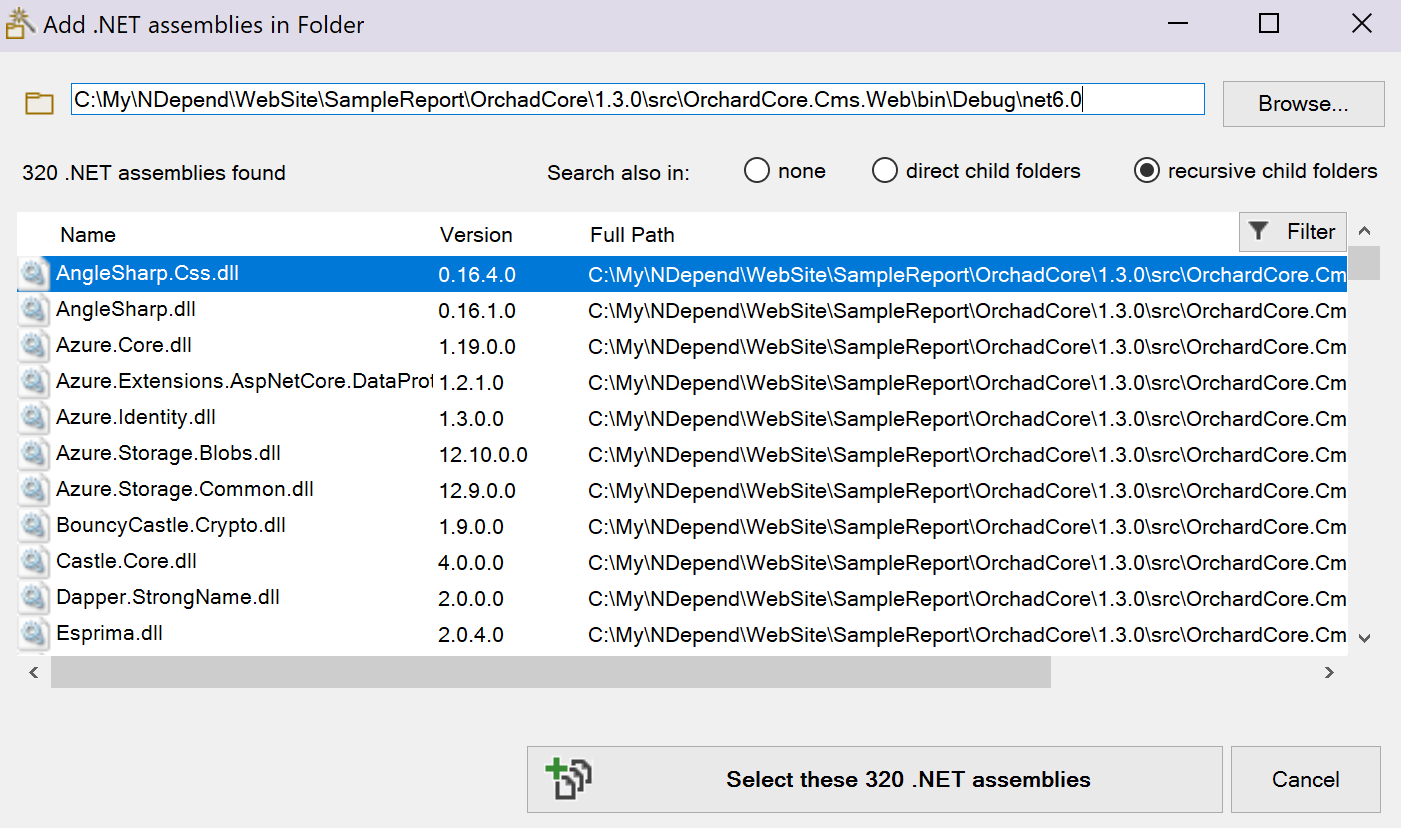Click the full path cell of Castle.Core.dll

tap(967, 563)
